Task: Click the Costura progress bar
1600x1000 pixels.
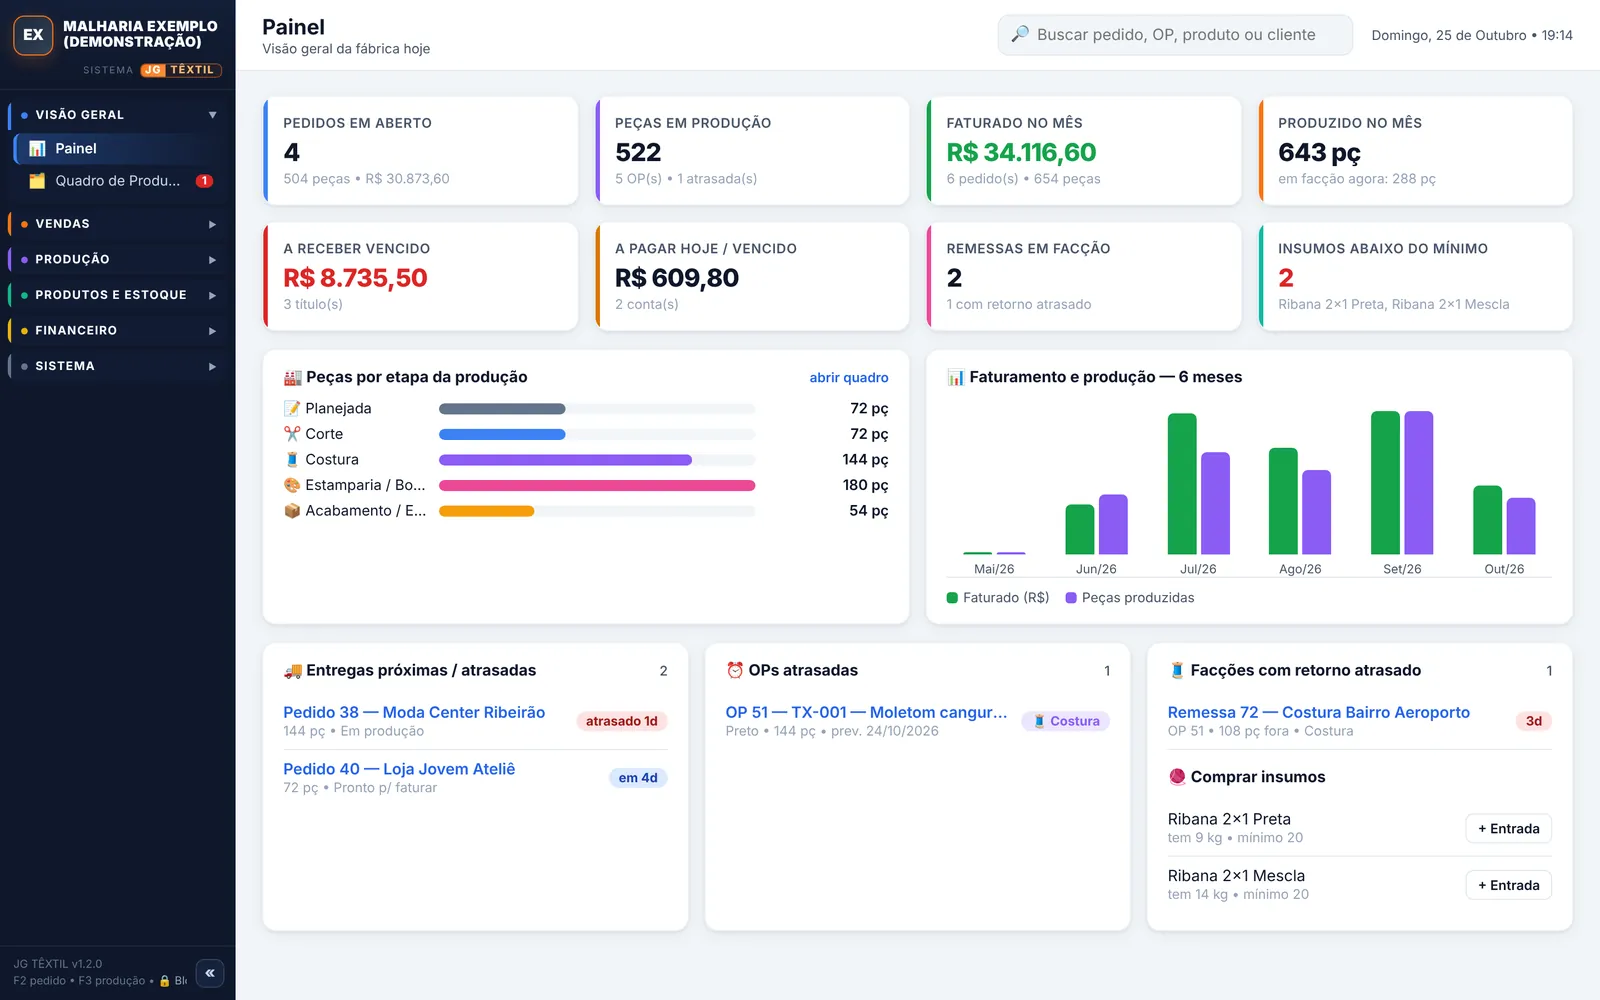Action: point(597,460)
